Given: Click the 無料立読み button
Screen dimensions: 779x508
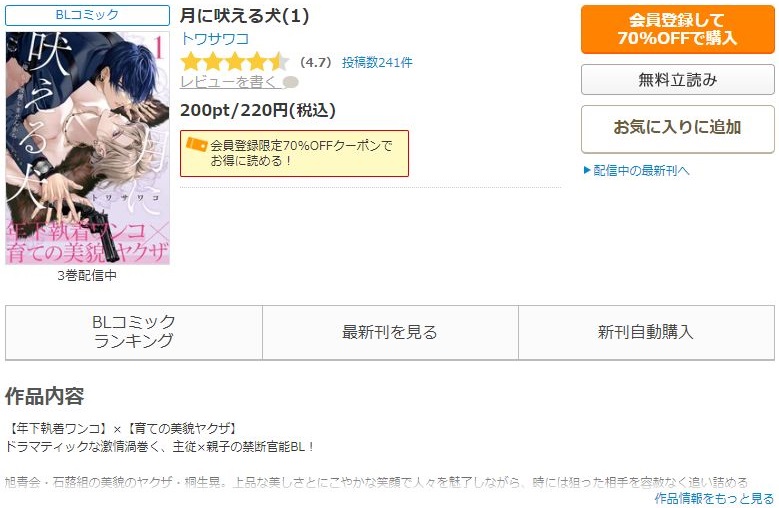Looking at the screenshot, I should (x=678, y=79).
